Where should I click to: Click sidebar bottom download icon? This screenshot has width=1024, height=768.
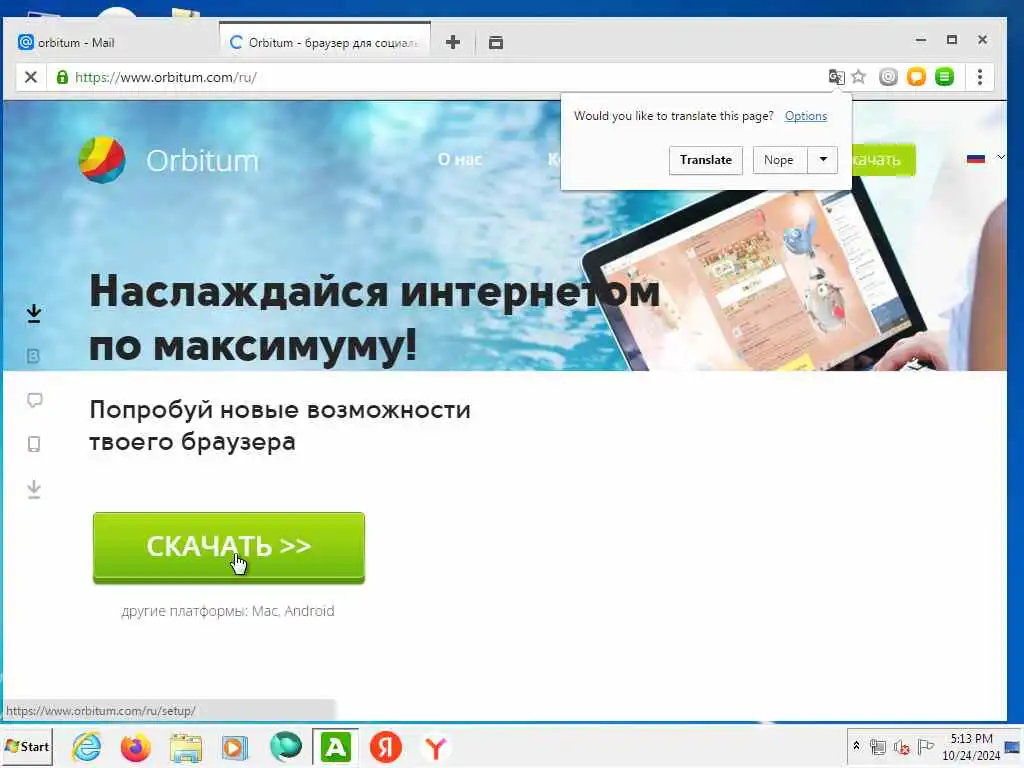click(34, 488)
